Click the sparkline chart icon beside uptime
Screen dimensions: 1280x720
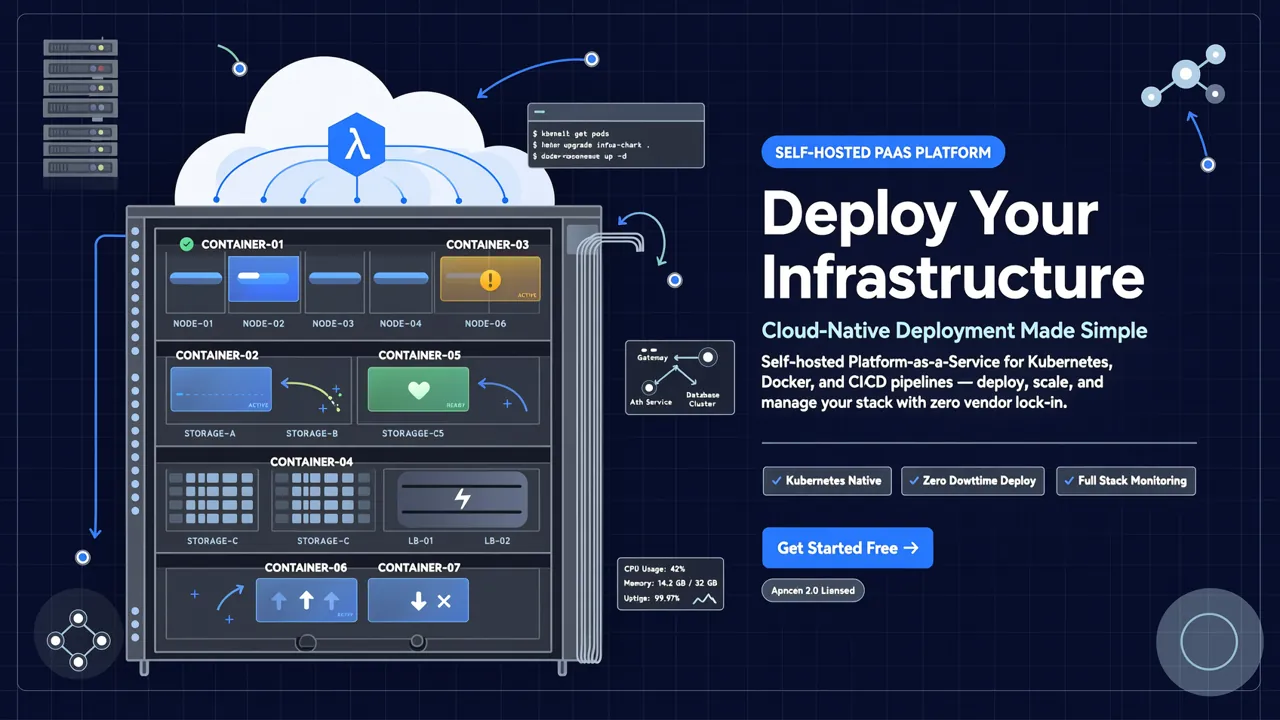pos(705,598)
